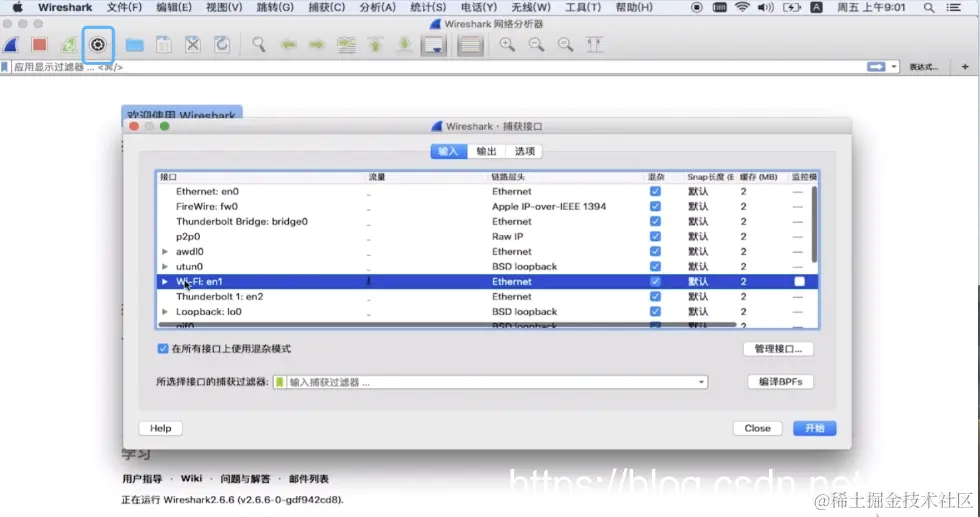
Task: Start capture with the shark fin icon
Action: coord(11,45)
